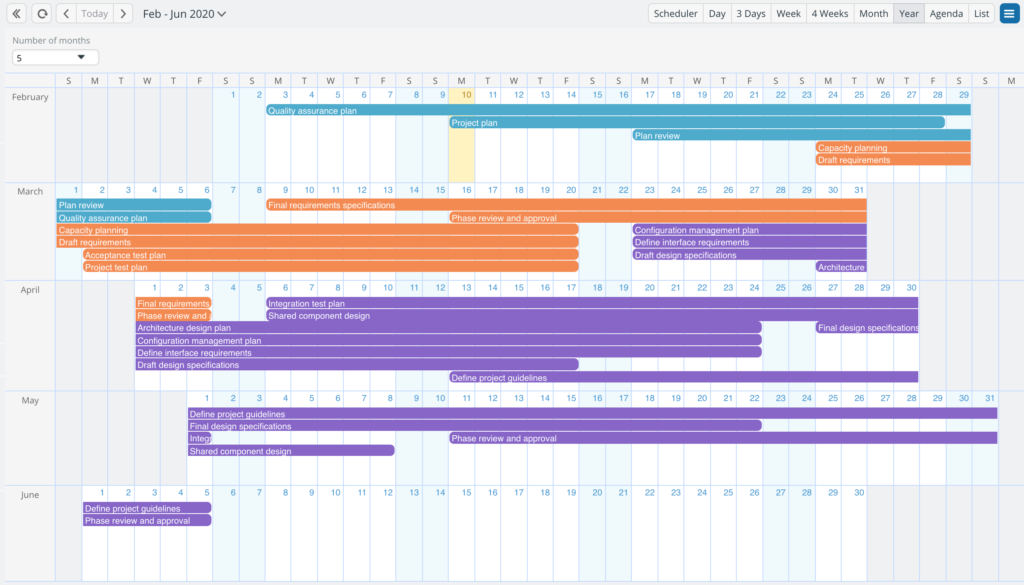Click the February month label
The width and height of the screenshot is (1024, 585).
point(30,97)
